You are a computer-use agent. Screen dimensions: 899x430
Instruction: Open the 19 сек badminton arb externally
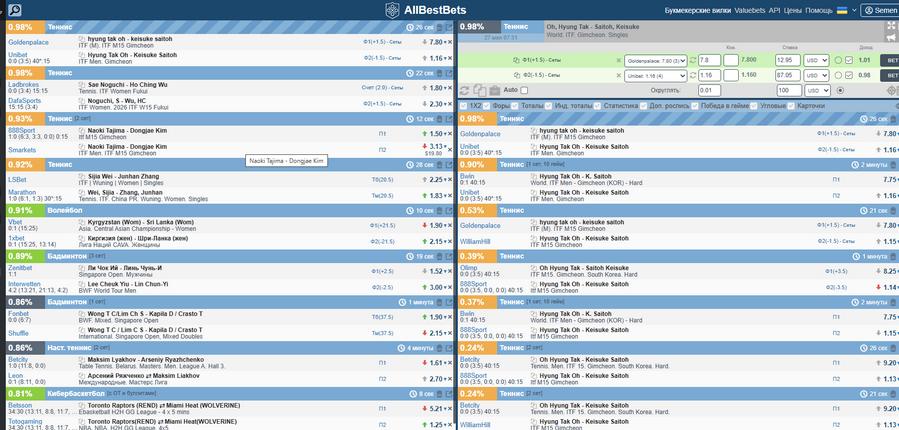click(x=449, y=257)
